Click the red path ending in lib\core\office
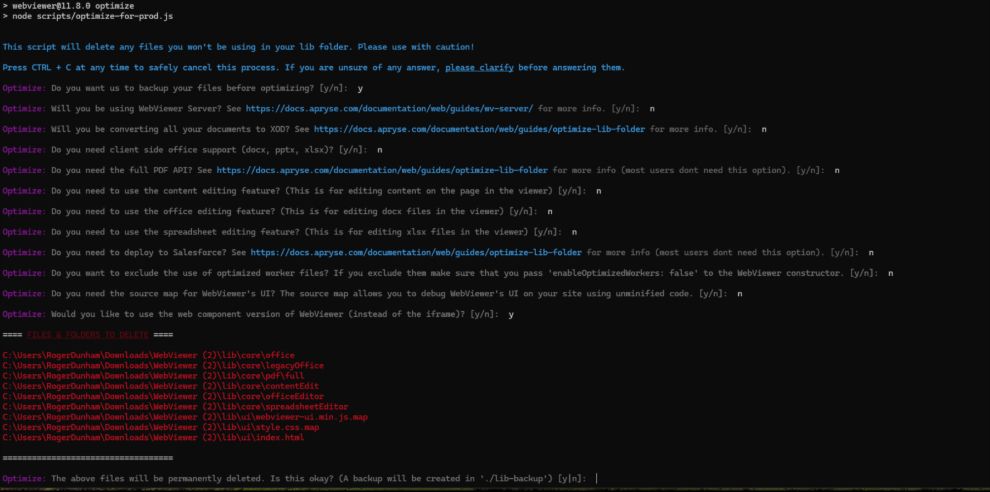The height and width of the screenshot is (492, 990). pyautogui.click(x=148, y=356)
